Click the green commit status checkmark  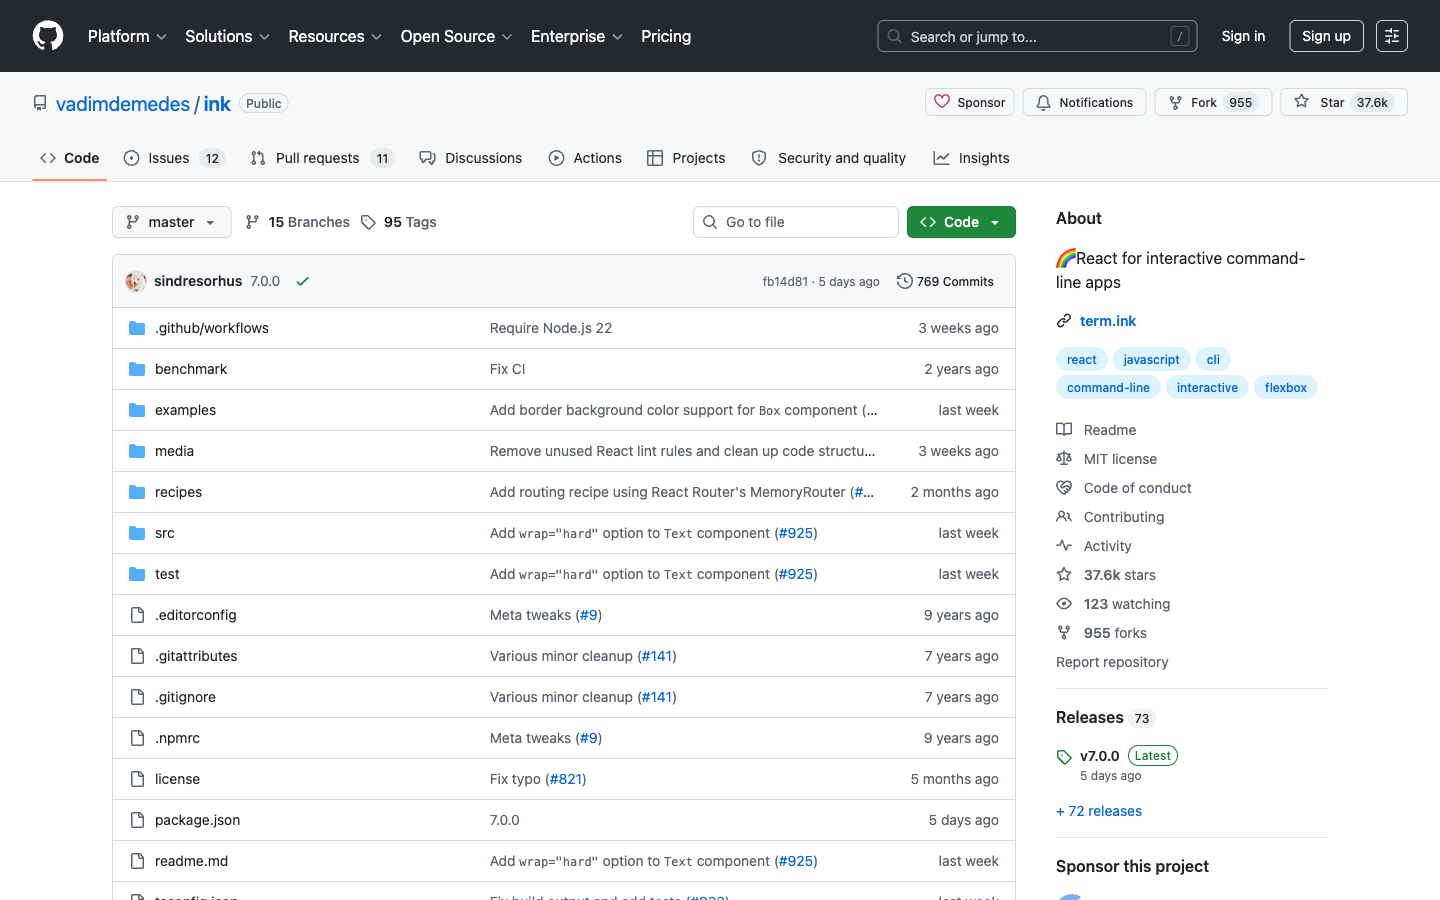point(302,281)
